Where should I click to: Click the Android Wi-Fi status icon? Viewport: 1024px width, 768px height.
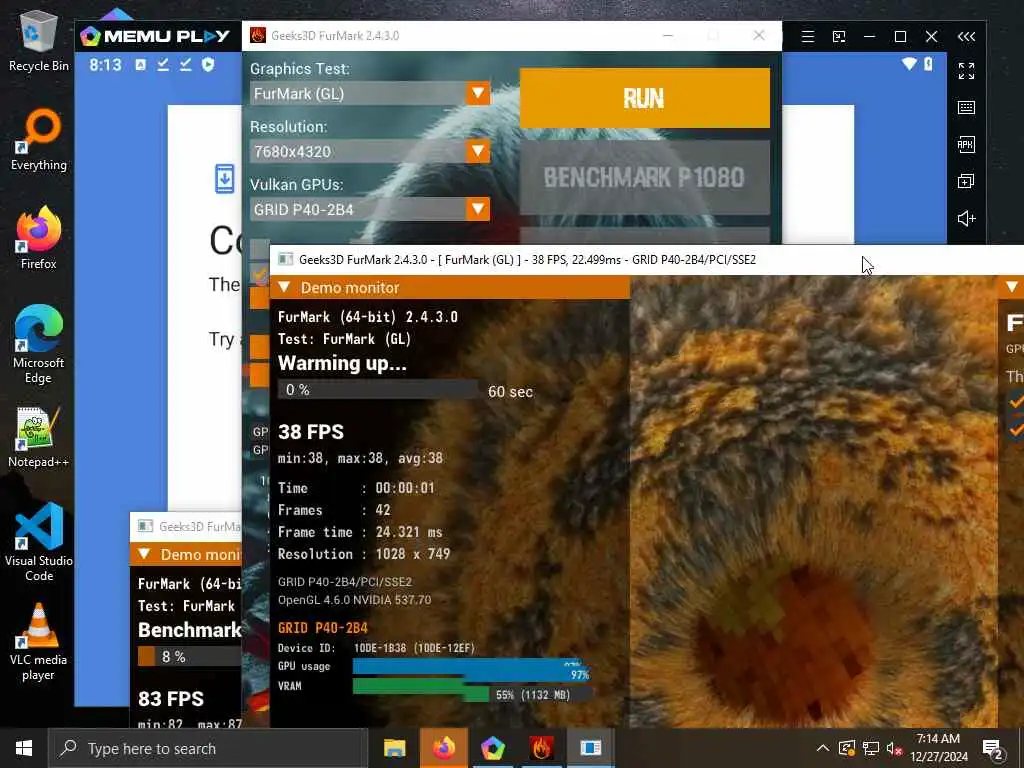click(908, 64)
